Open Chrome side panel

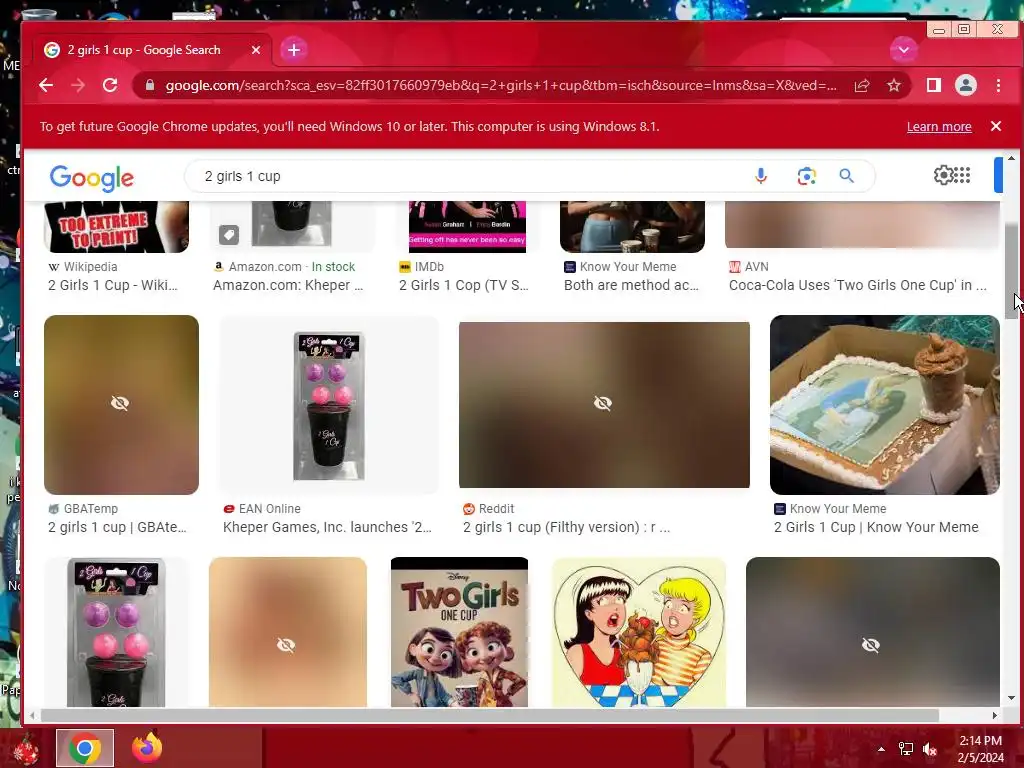(x=934, y=85)
